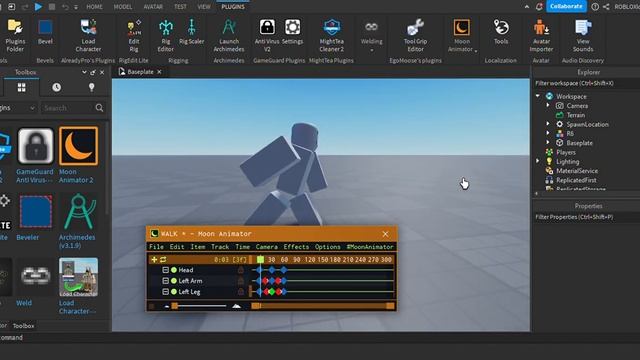Click the Collaborate button
The image size is (640, 360).
pyautogui.click(x=566, y=7)
